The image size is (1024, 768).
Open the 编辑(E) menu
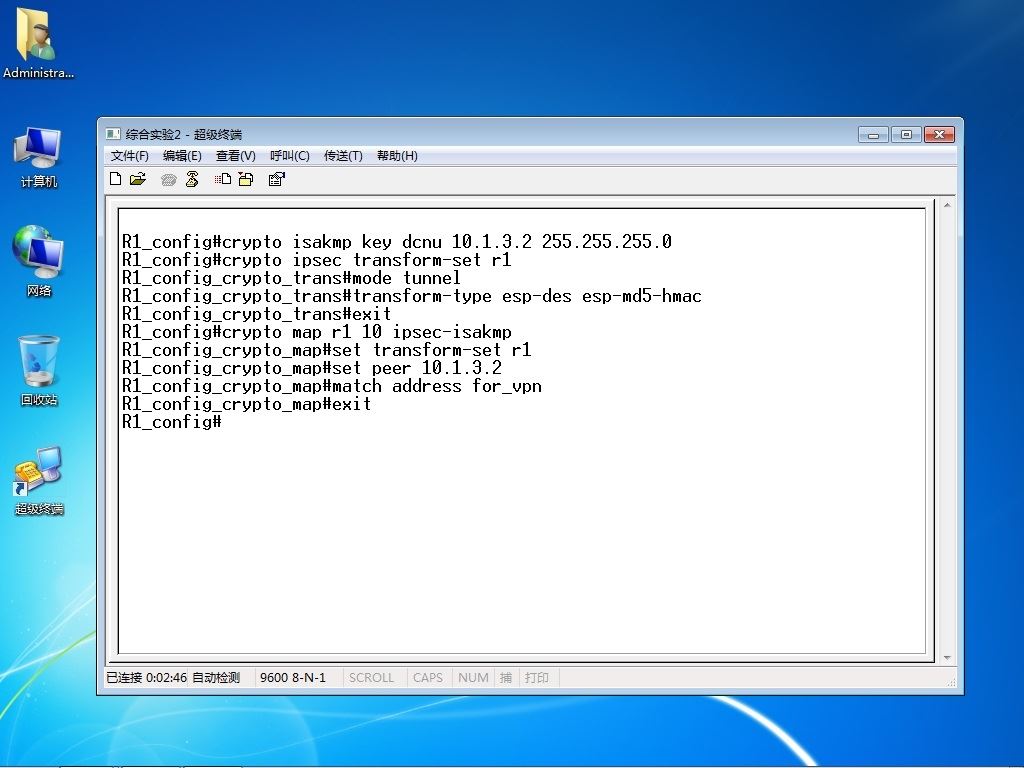coord(182,155)
